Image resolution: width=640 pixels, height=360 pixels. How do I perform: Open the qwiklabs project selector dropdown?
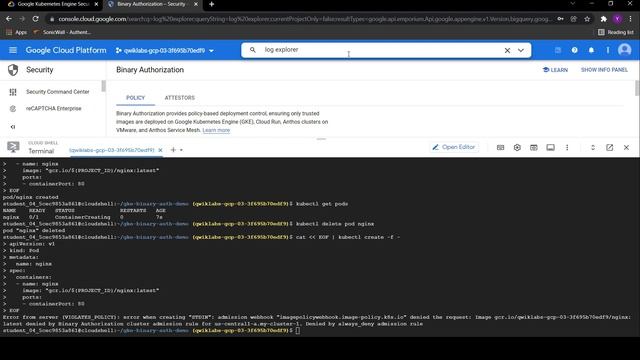point(164,51)
